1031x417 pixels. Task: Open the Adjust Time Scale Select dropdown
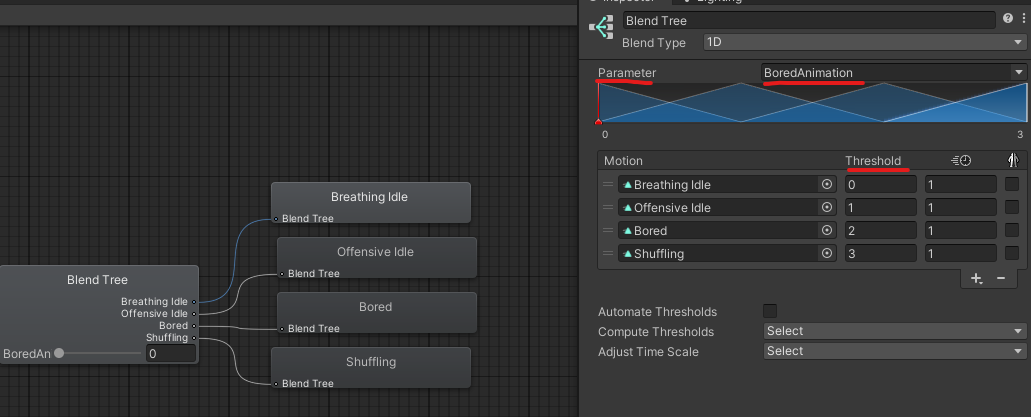coord(895,351)
